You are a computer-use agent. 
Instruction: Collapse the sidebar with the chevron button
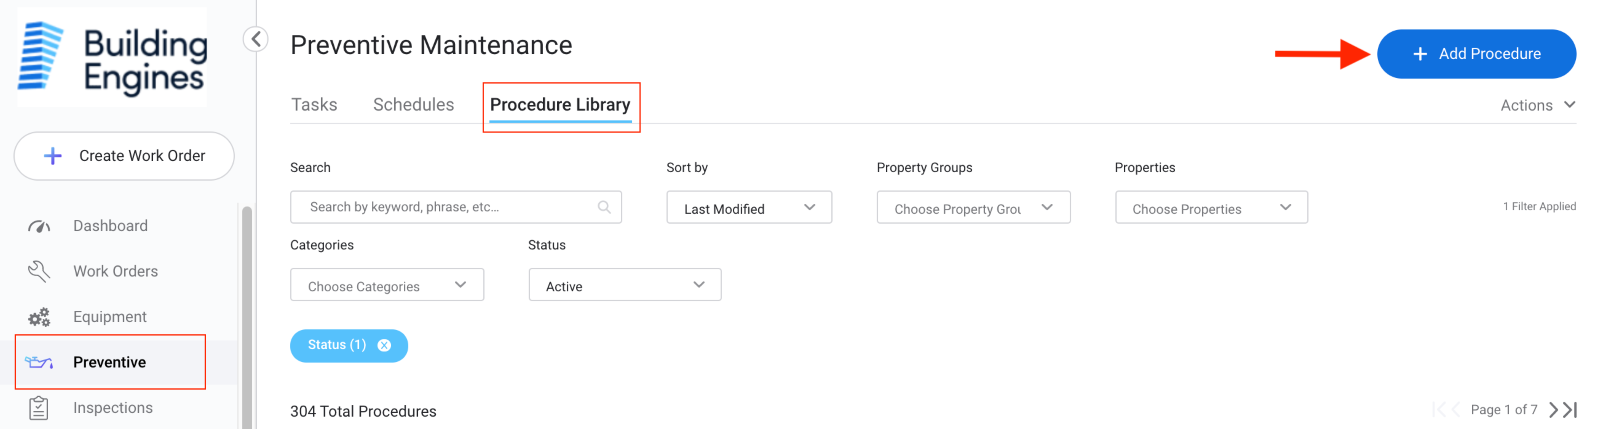(256, 39)
